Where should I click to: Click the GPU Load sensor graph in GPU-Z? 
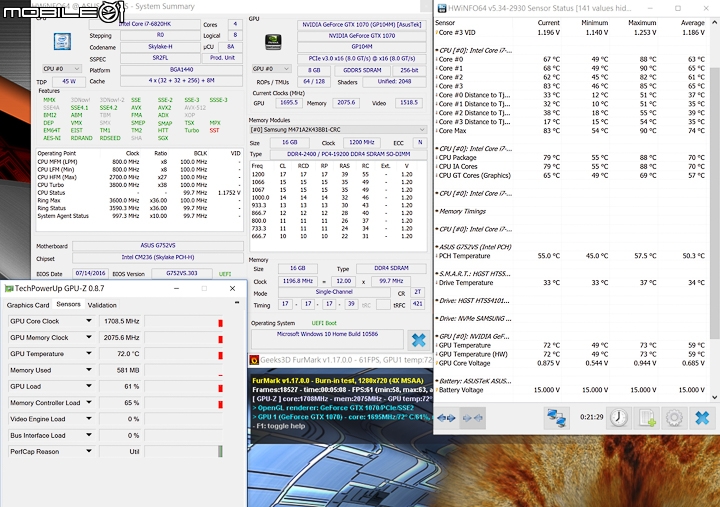[184, 387]
